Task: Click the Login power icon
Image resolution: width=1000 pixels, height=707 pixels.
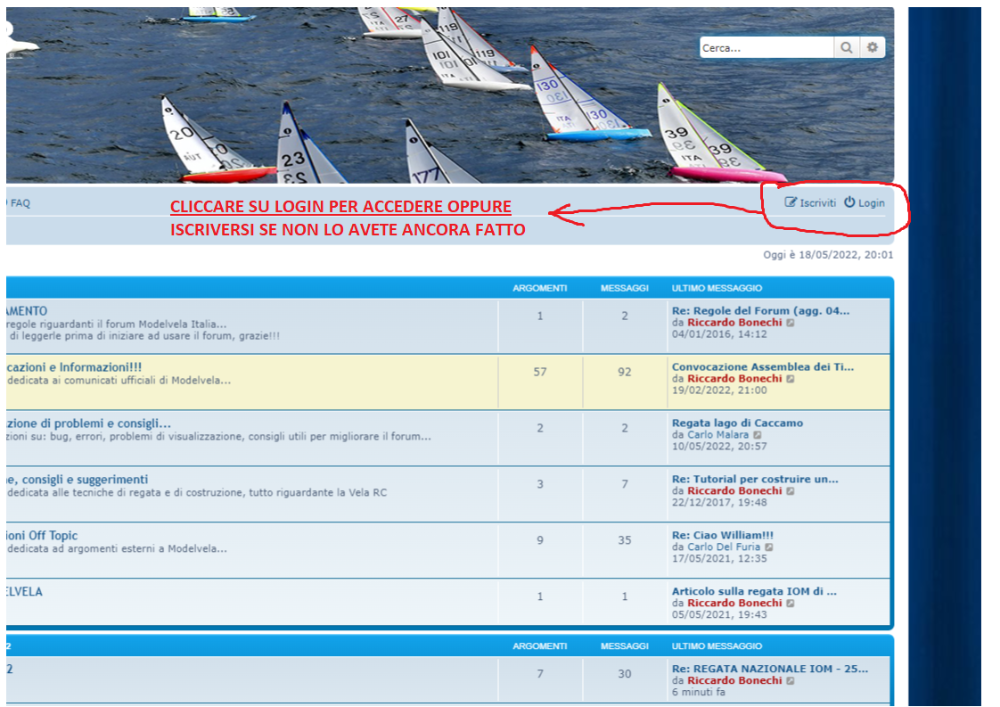Action: 849,203
